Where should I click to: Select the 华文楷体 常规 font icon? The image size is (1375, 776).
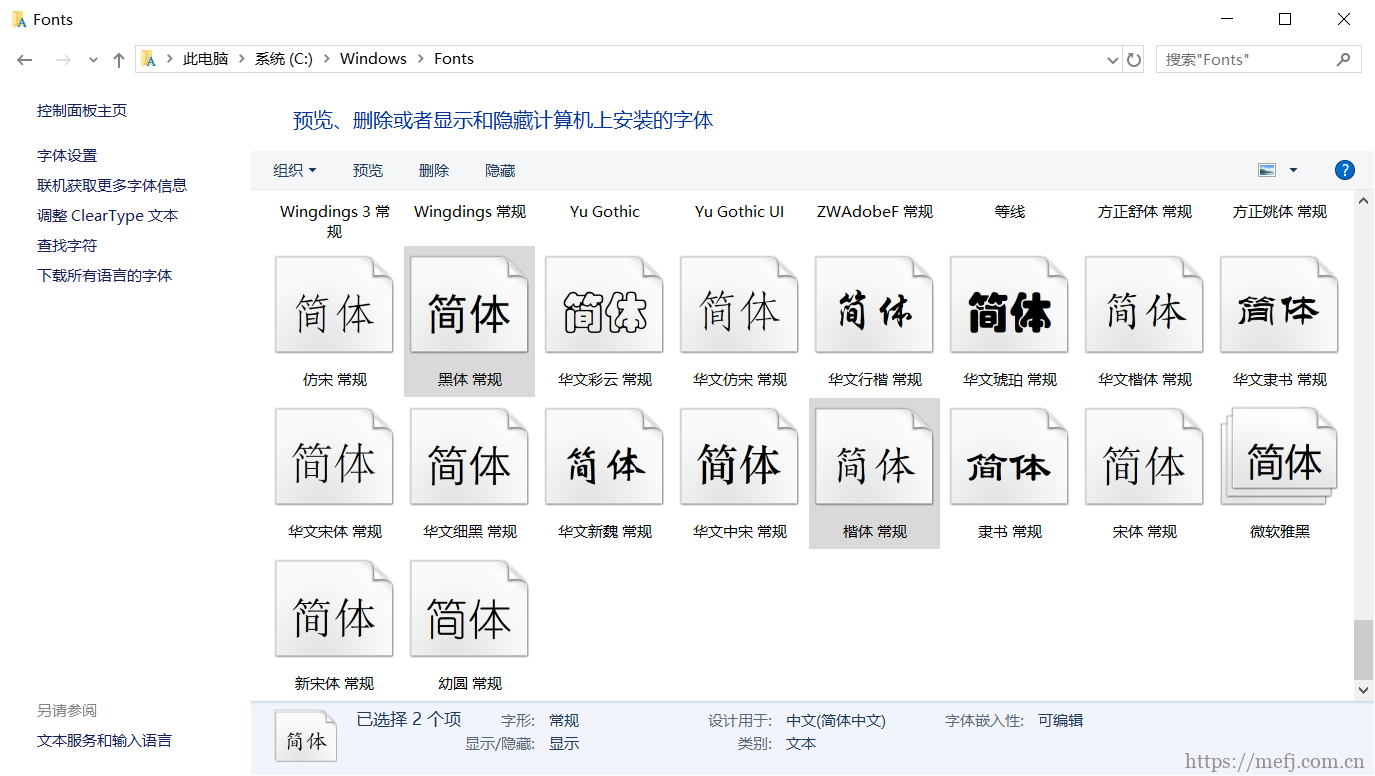[x=1144, y=305]
